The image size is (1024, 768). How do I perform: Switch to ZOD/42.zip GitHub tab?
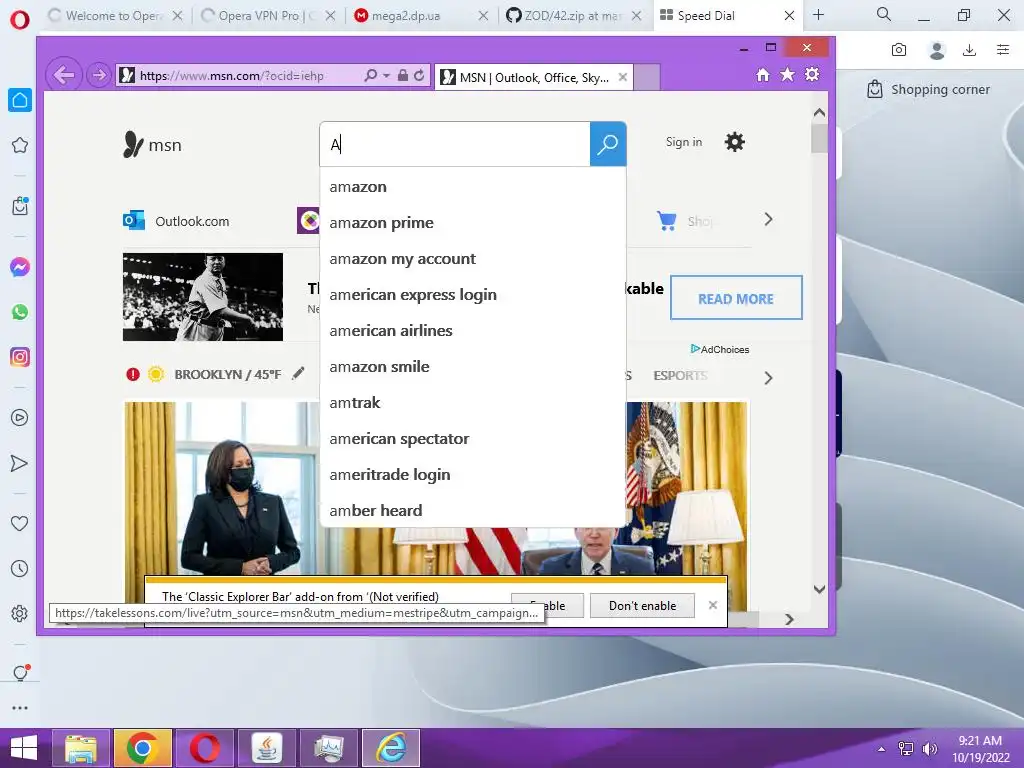571,16
